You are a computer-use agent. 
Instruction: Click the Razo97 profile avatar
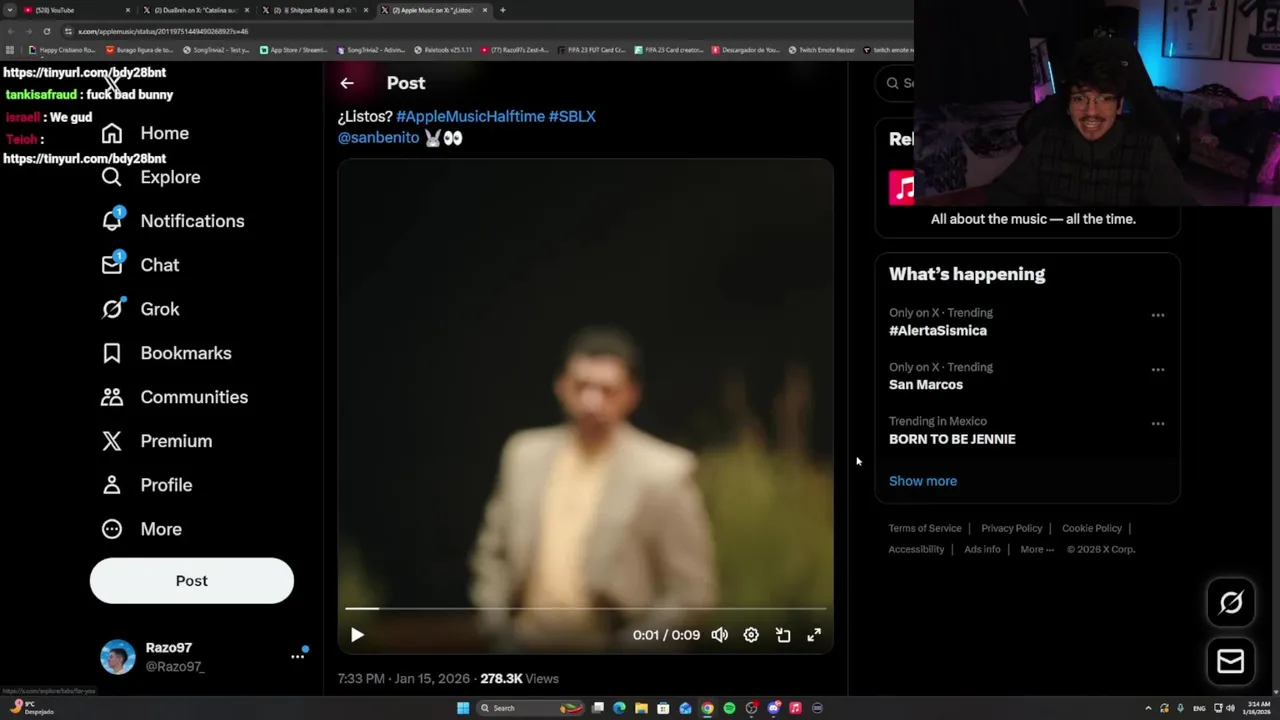(117, 657)
